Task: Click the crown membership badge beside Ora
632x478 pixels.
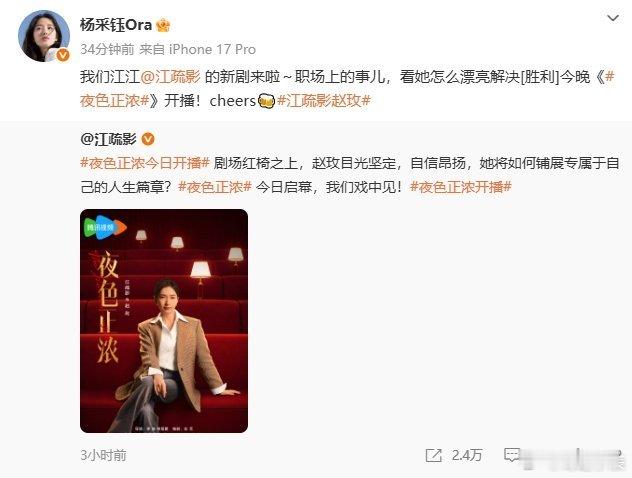Action: pos(163,25)
